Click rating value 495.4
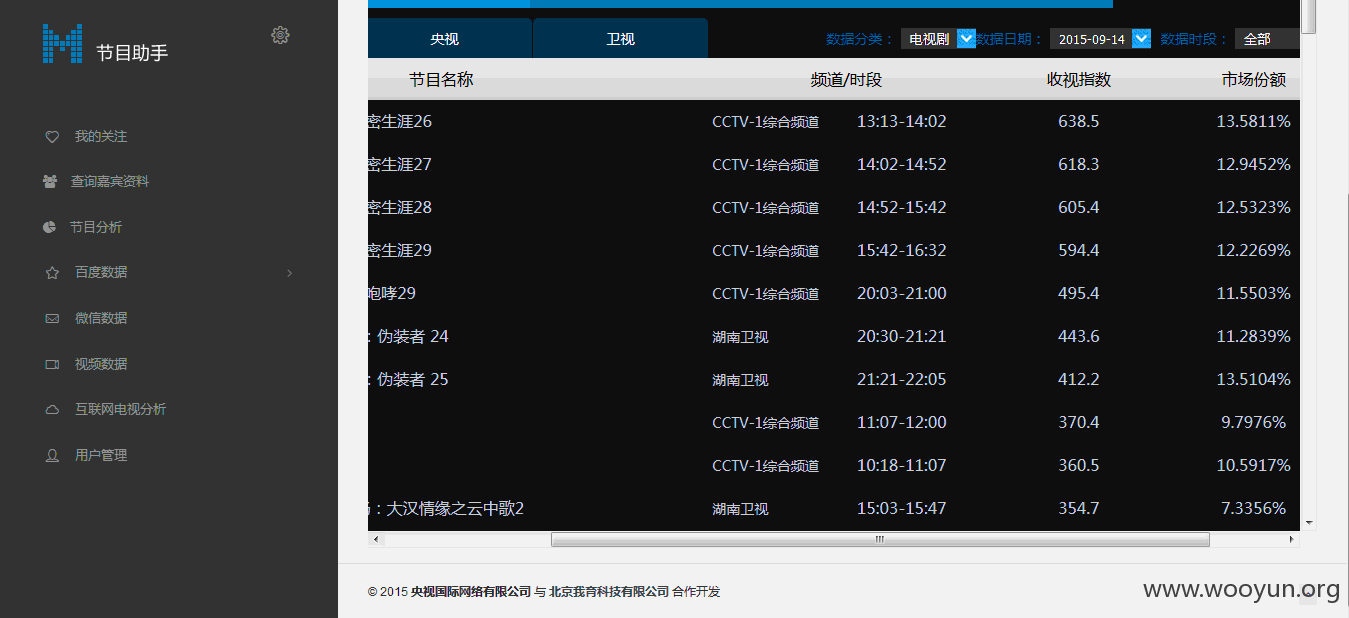Screen dimensions: 1349x618 tap(1079, 293)
